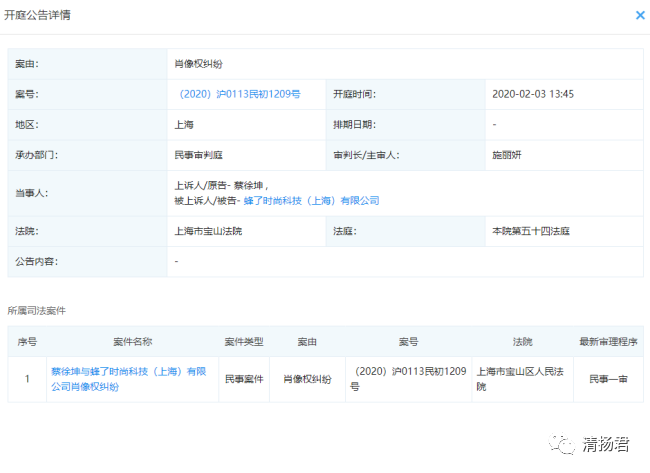
Task: Click the 开庭公告详情 title
Action: click(39, 15)
